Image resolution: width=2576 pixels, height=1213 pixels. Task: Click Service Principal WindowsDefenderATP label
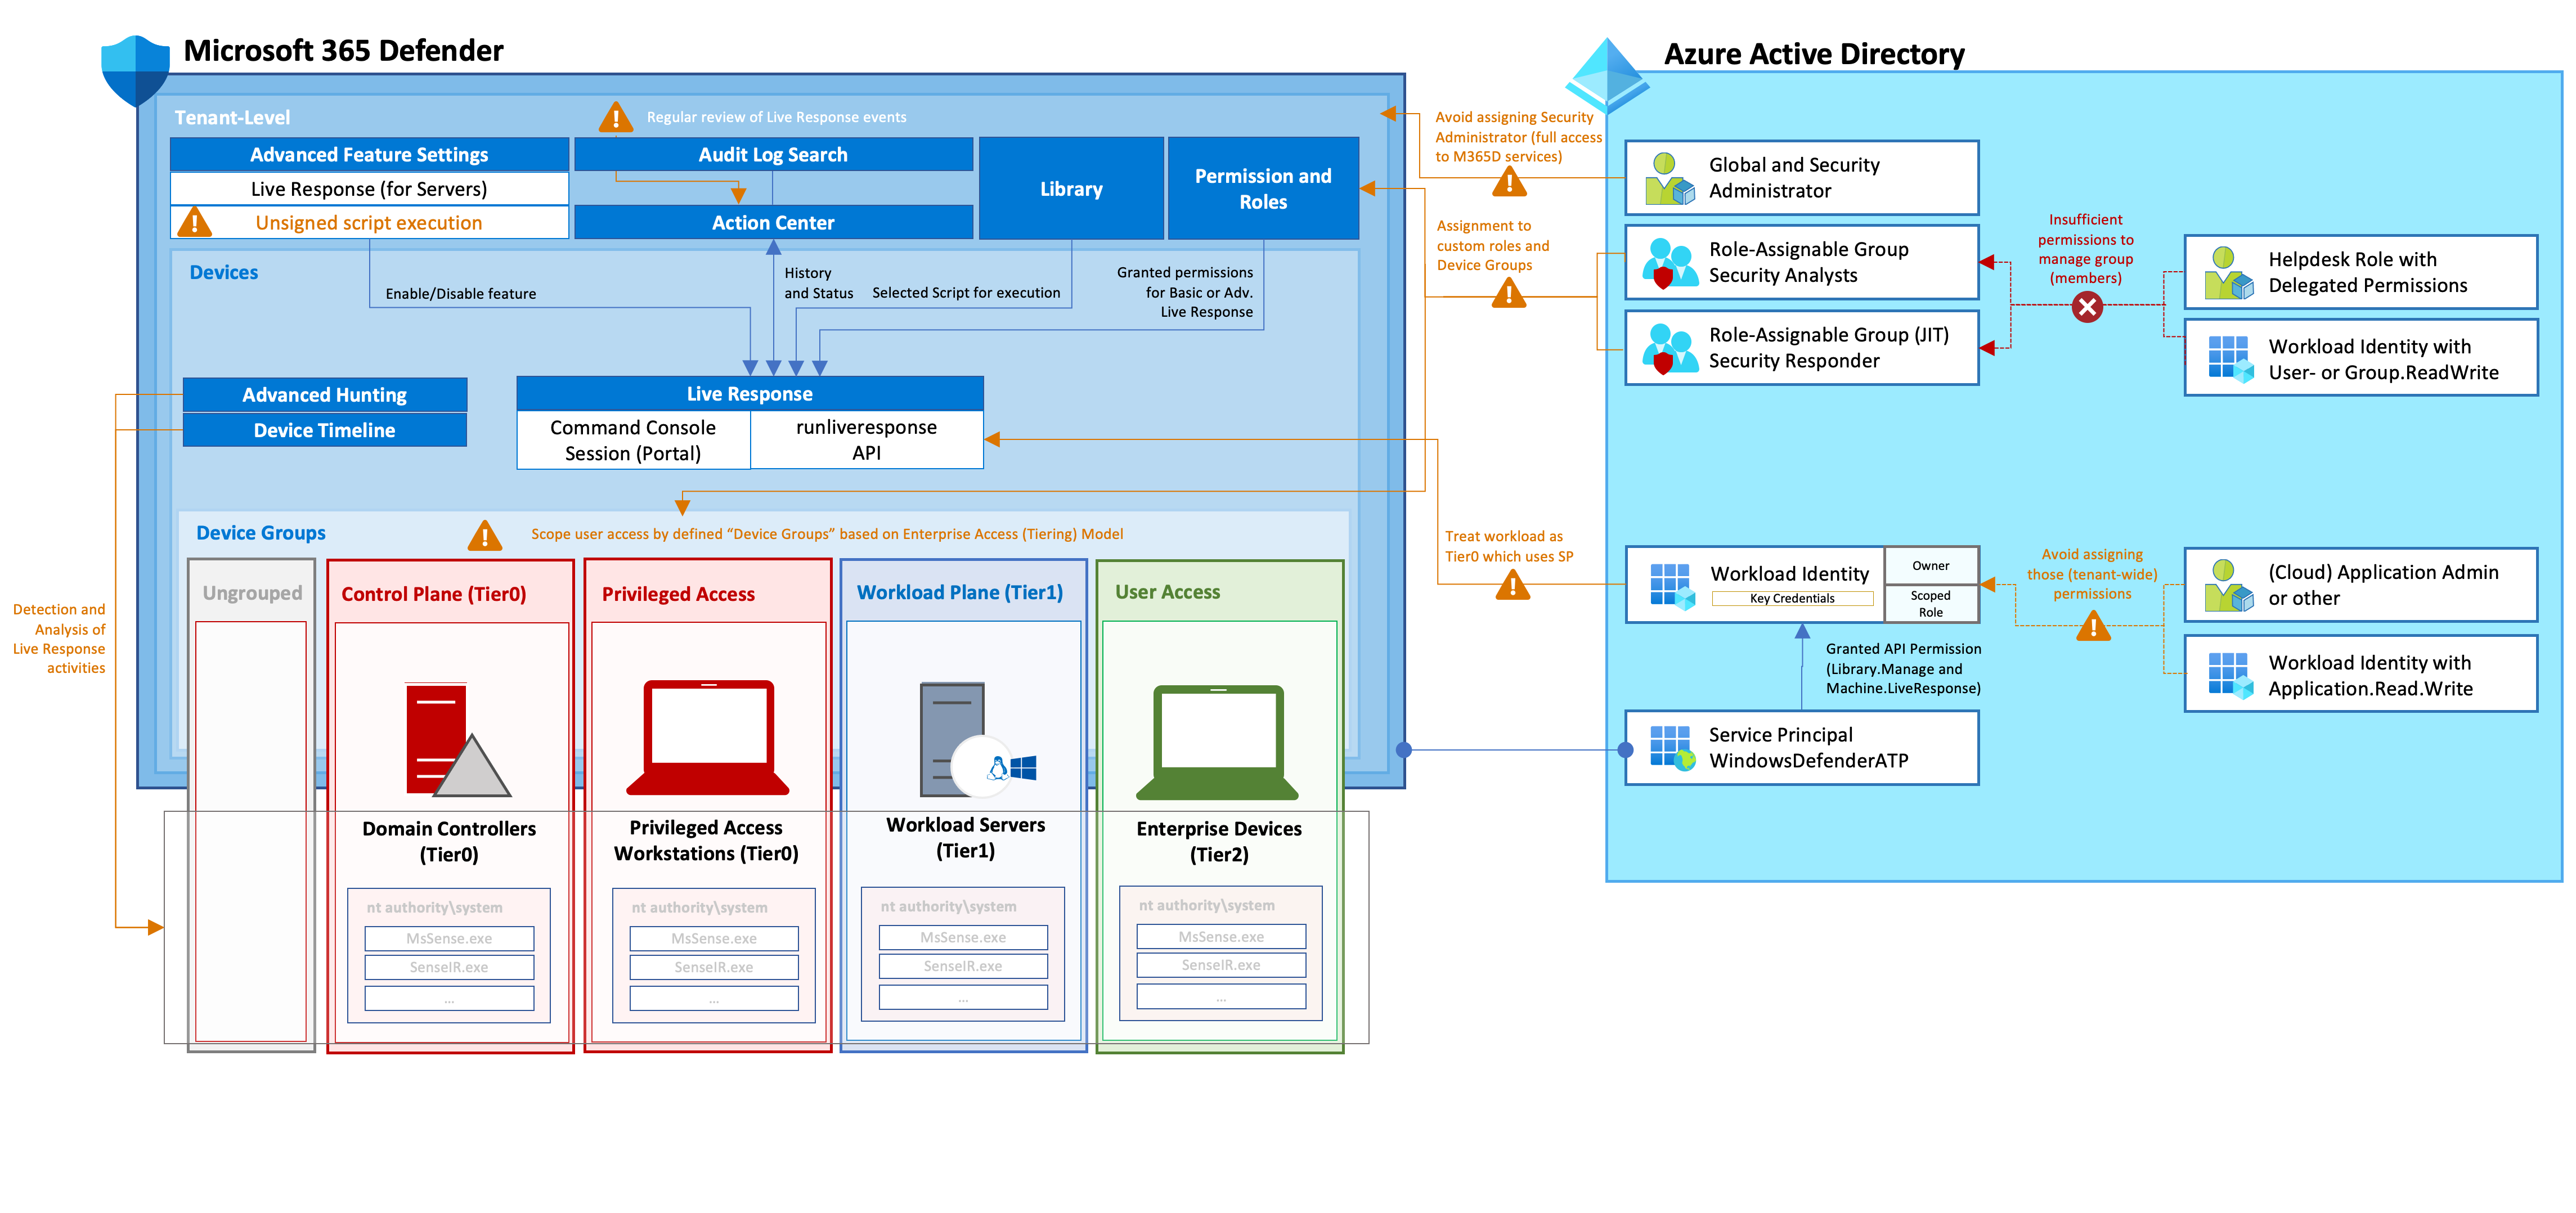pos(1809,748)
